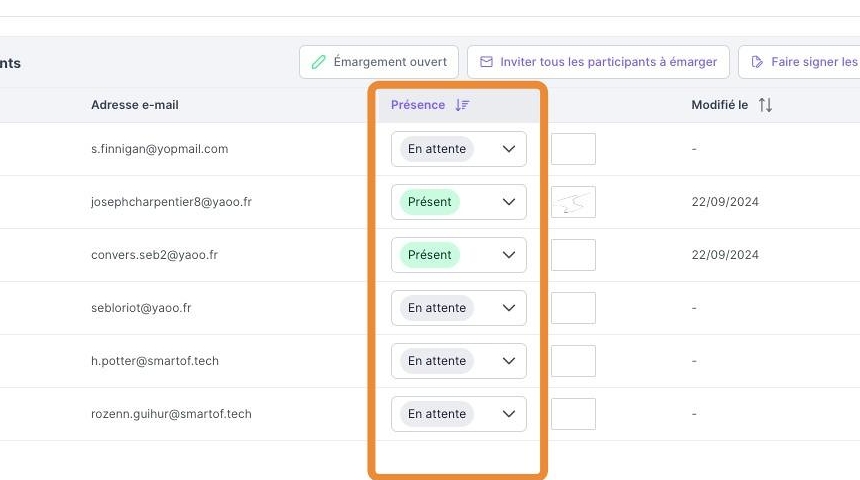Sort by Présence using its sort icon
The height and width of the screenshot is (480, 860).
pyautogui.click(x=462, y=105)
